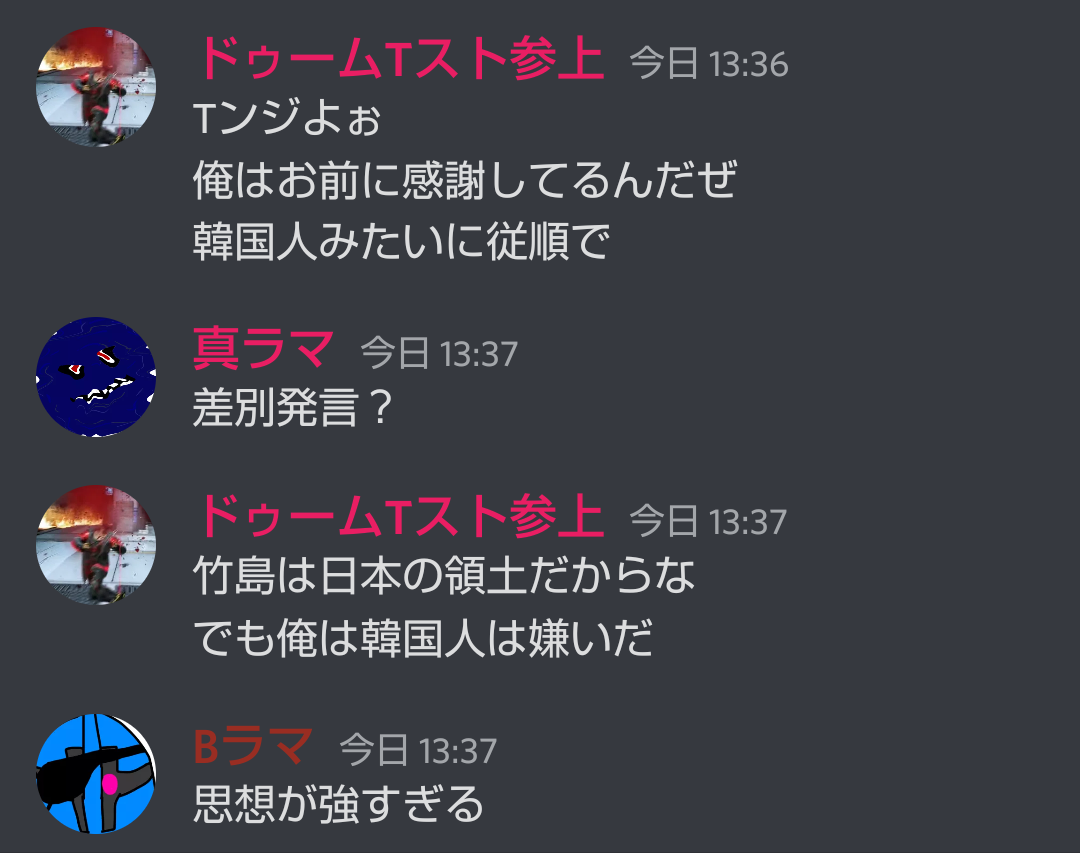Open the first ドゥームTスト参上 avatar at 13:36
This screenshot has height=853, width=1080.
click(x=96, y=87)
